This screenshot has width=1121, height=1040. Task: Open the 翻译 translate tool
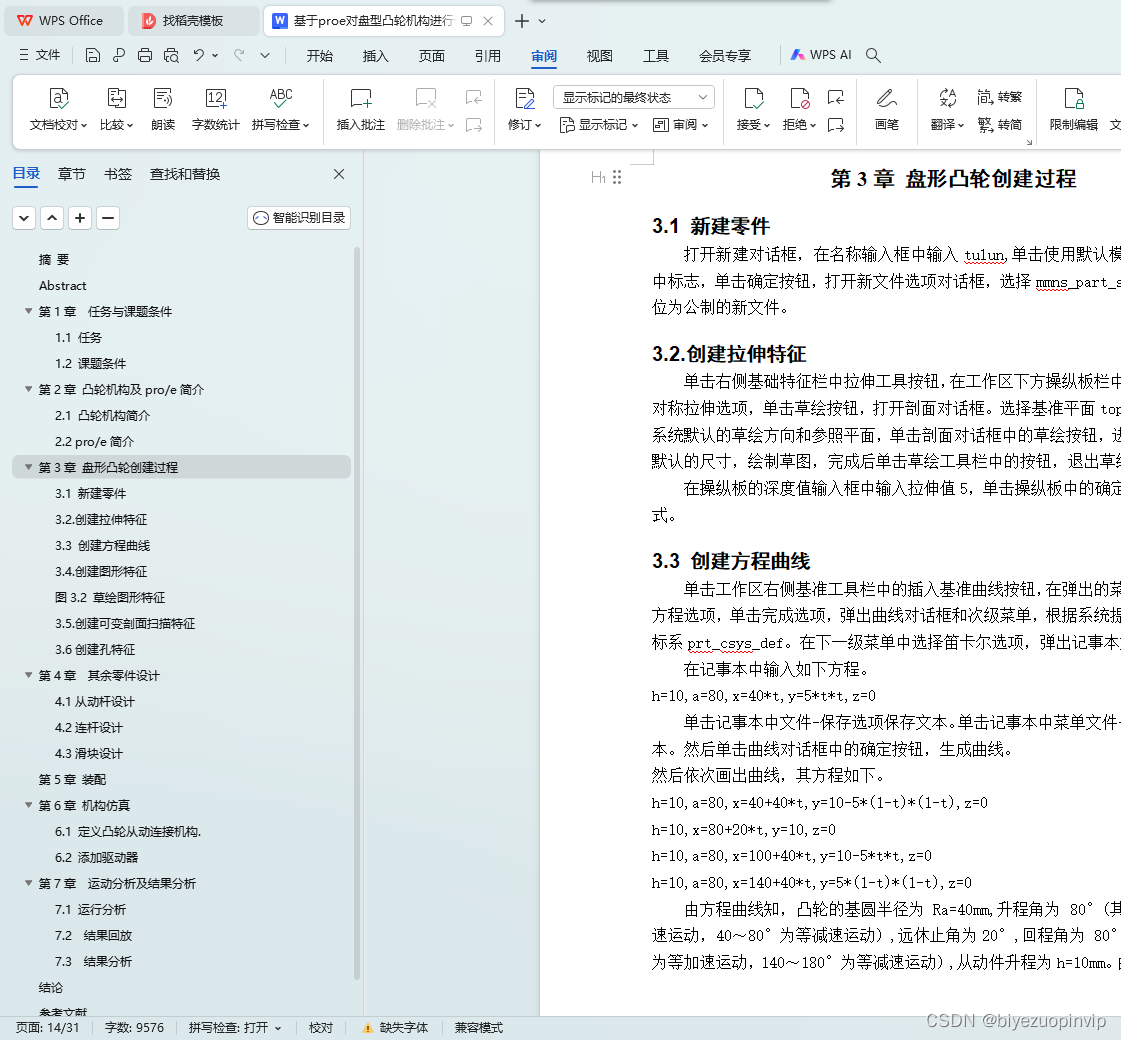(947, 109)
